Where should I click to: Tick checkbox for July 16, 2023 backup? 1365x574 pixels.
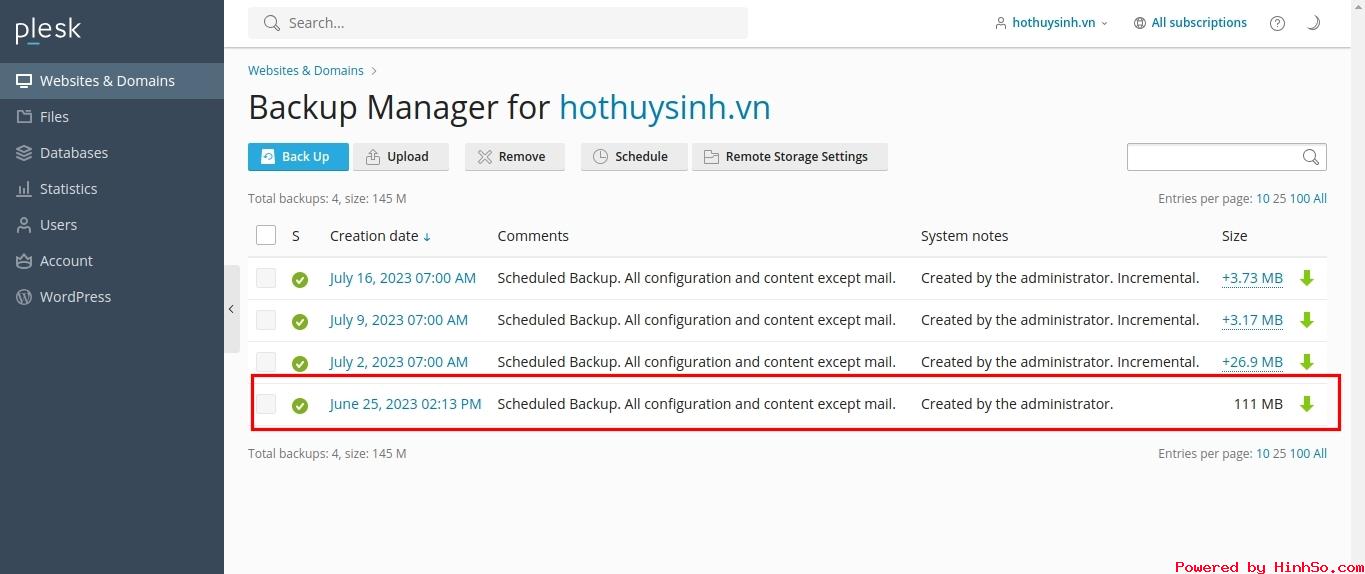(266, 278)
